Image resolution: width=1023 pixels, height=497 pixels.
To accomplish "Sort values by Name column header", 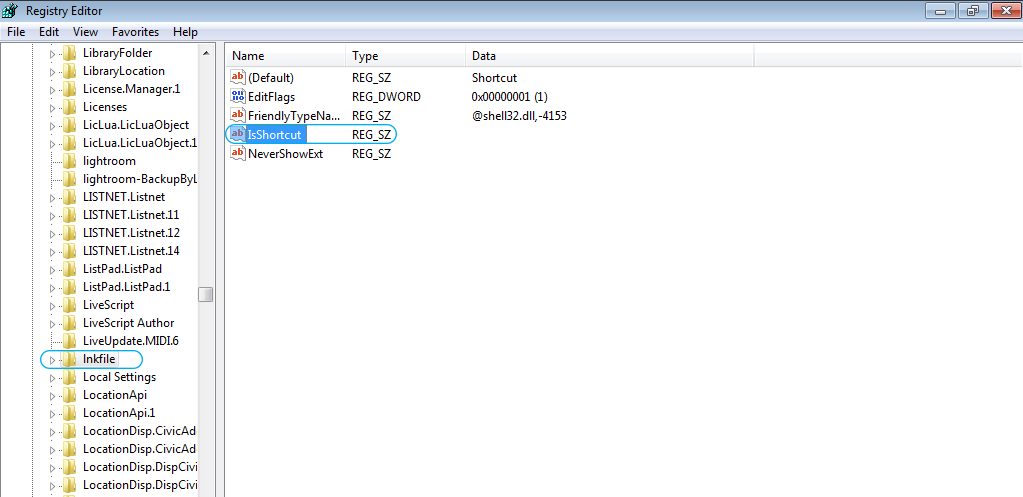I will (285, 56).
